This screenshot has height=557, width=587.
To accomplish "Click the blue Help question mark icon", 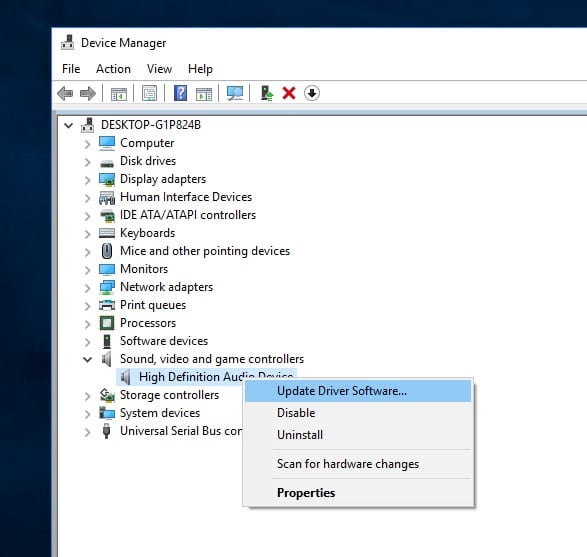I will click(x=180, y=93).
